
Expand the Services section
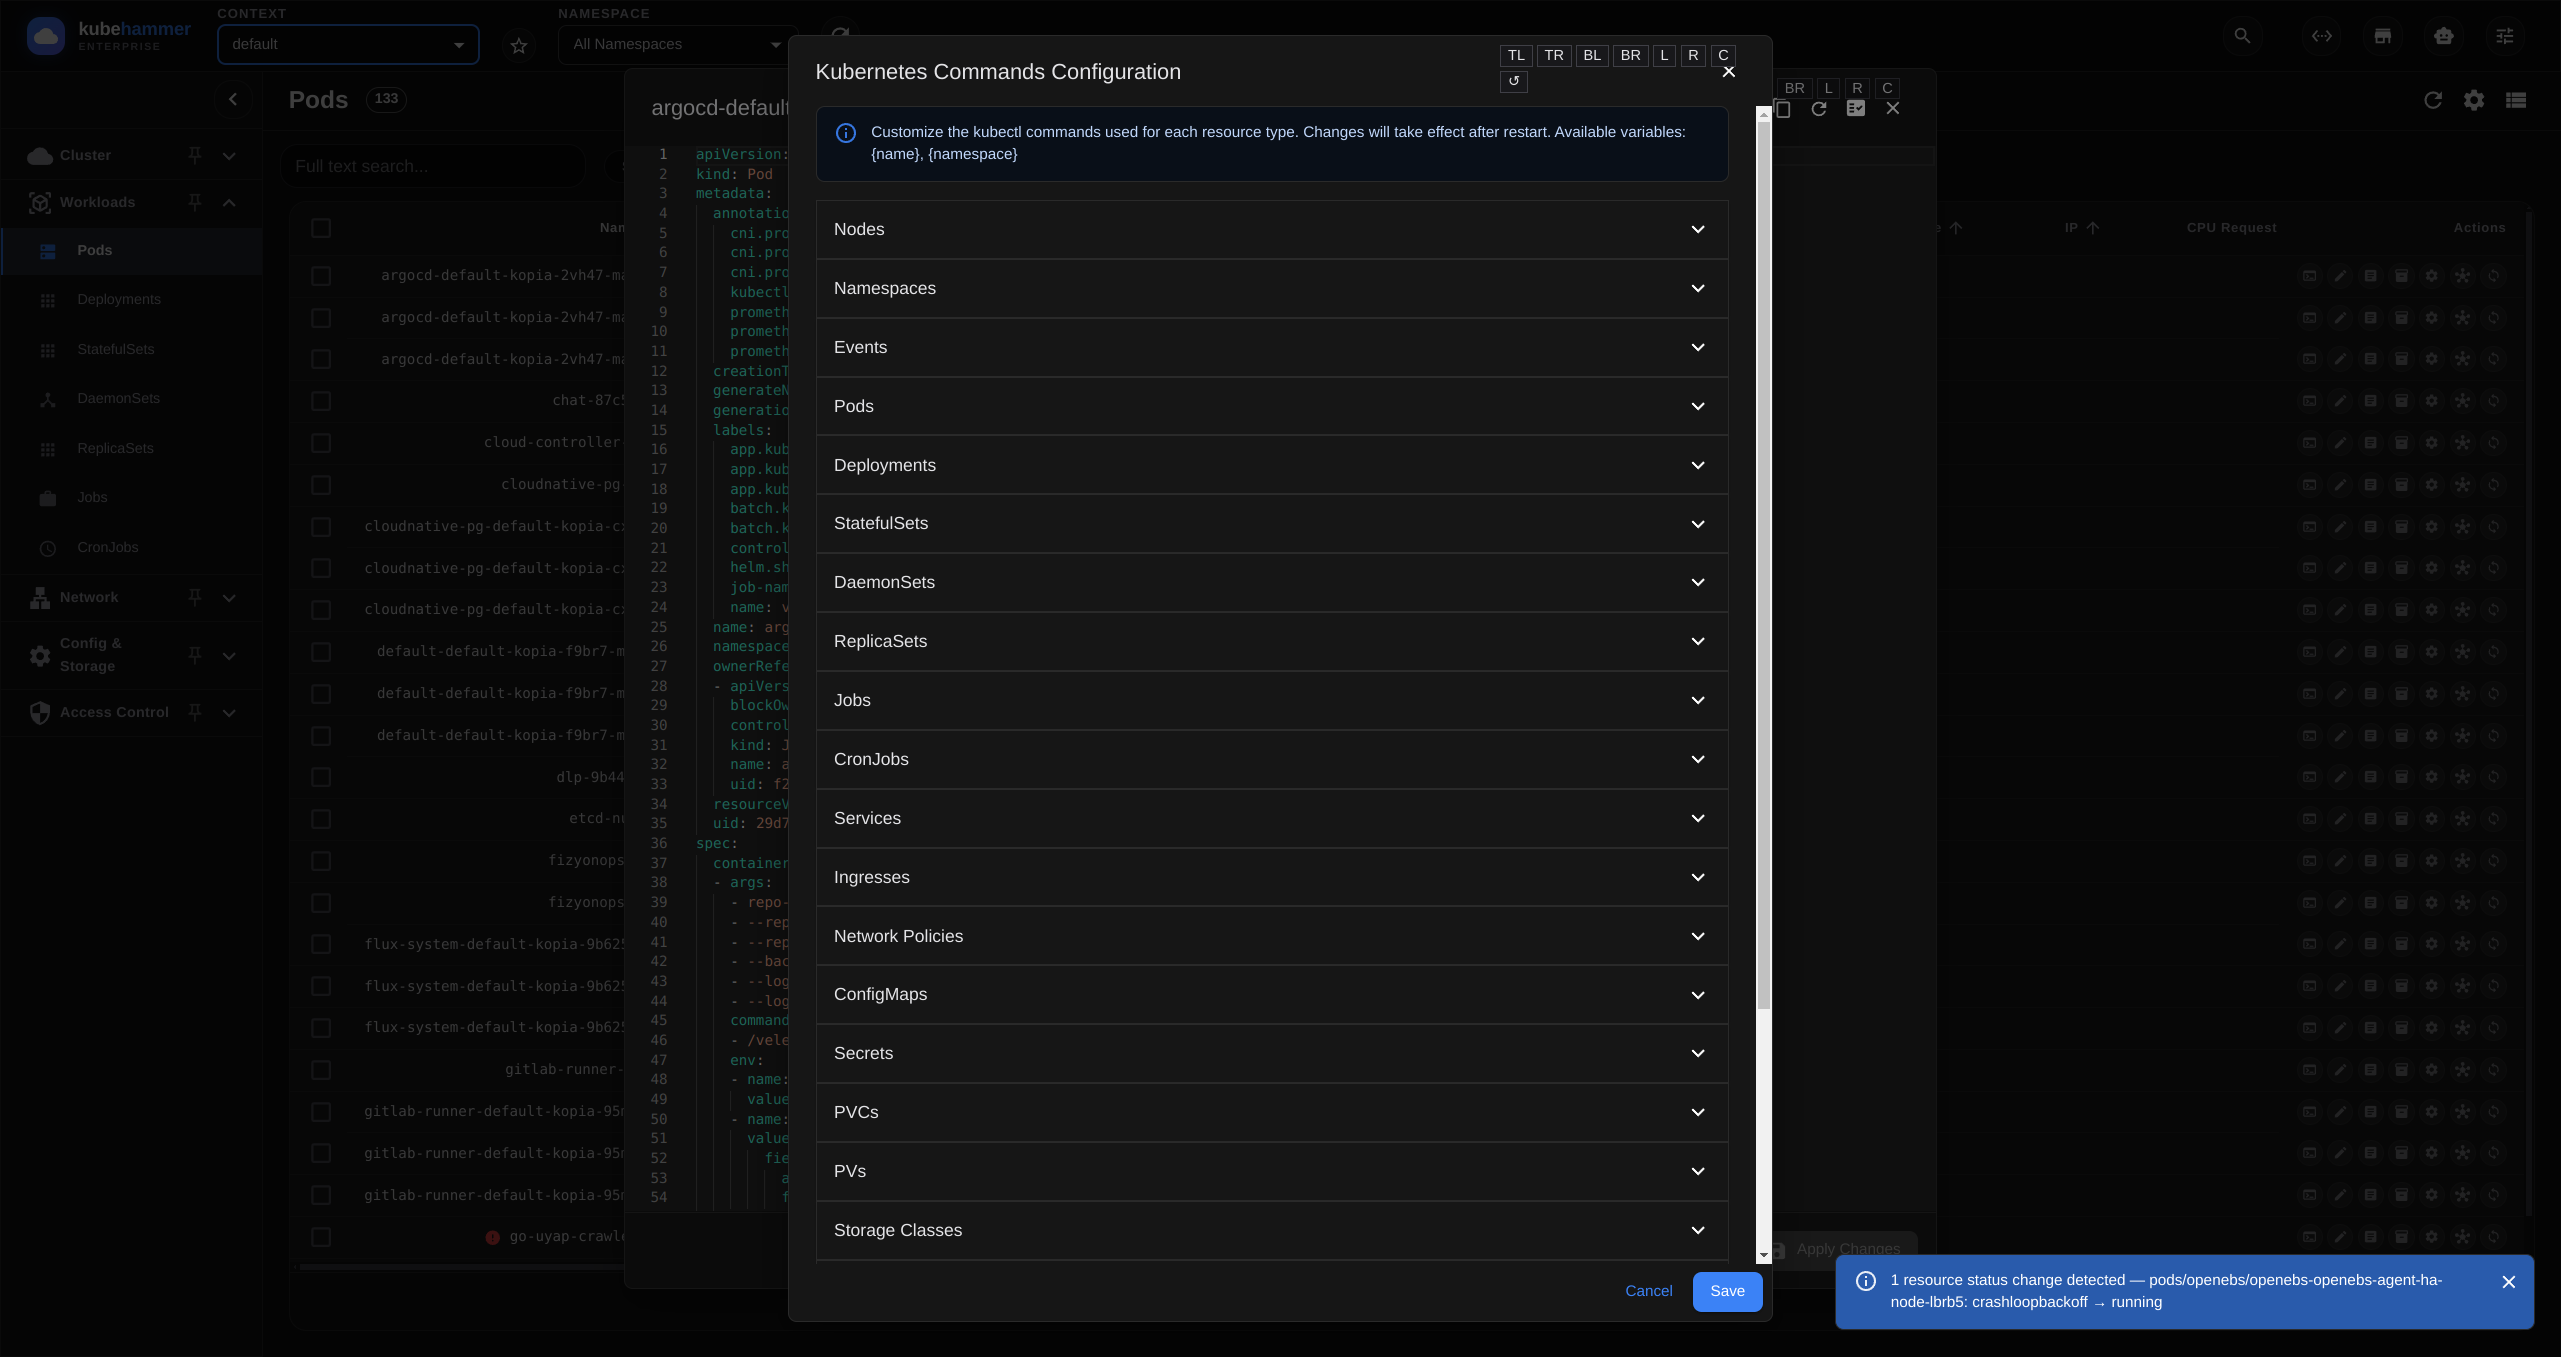point(1272,819)
